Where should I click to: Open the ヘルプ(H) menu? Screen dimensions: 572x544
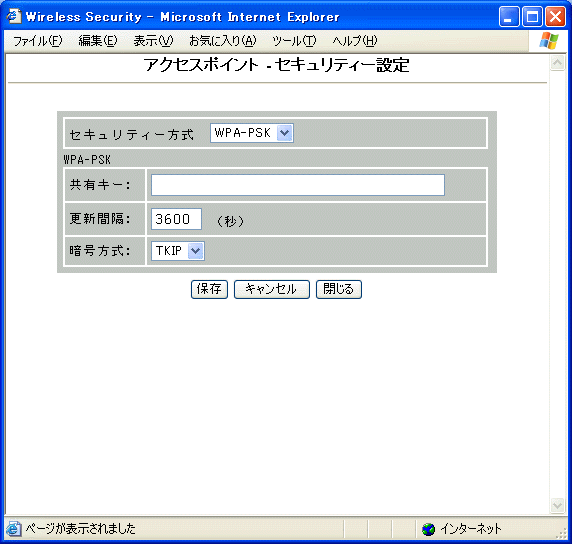(355, 41)
